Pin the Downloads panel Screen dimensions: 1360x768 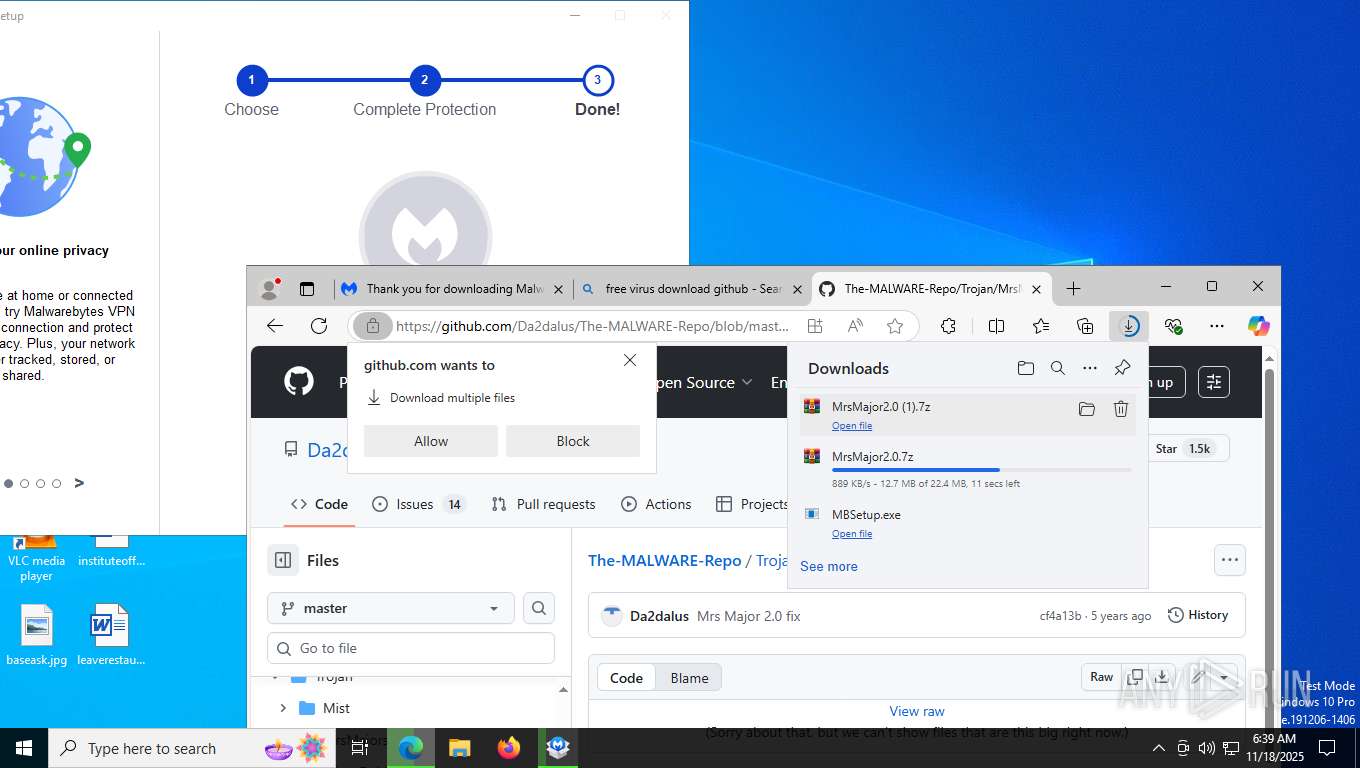[x=1122, y=368]
